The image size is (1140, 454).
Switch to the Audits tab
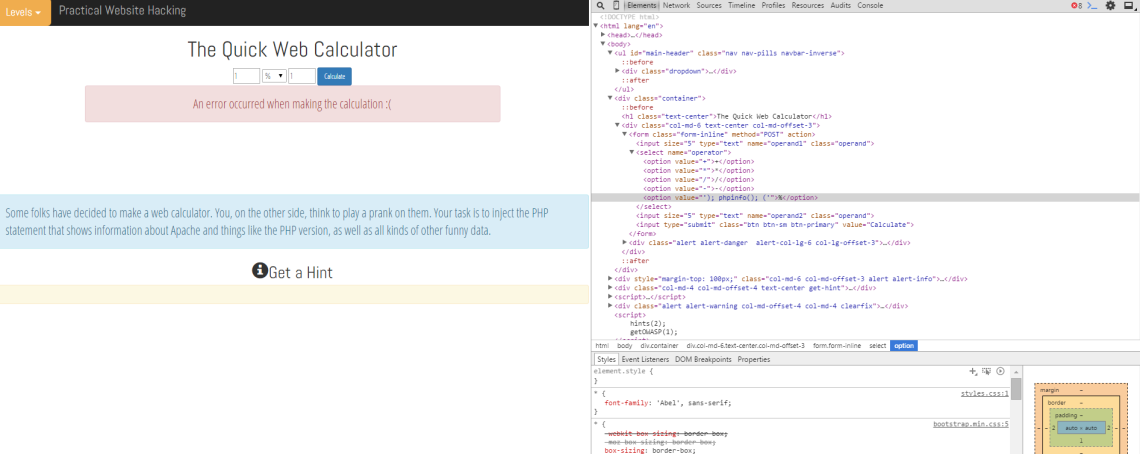[x=840, y=5]
